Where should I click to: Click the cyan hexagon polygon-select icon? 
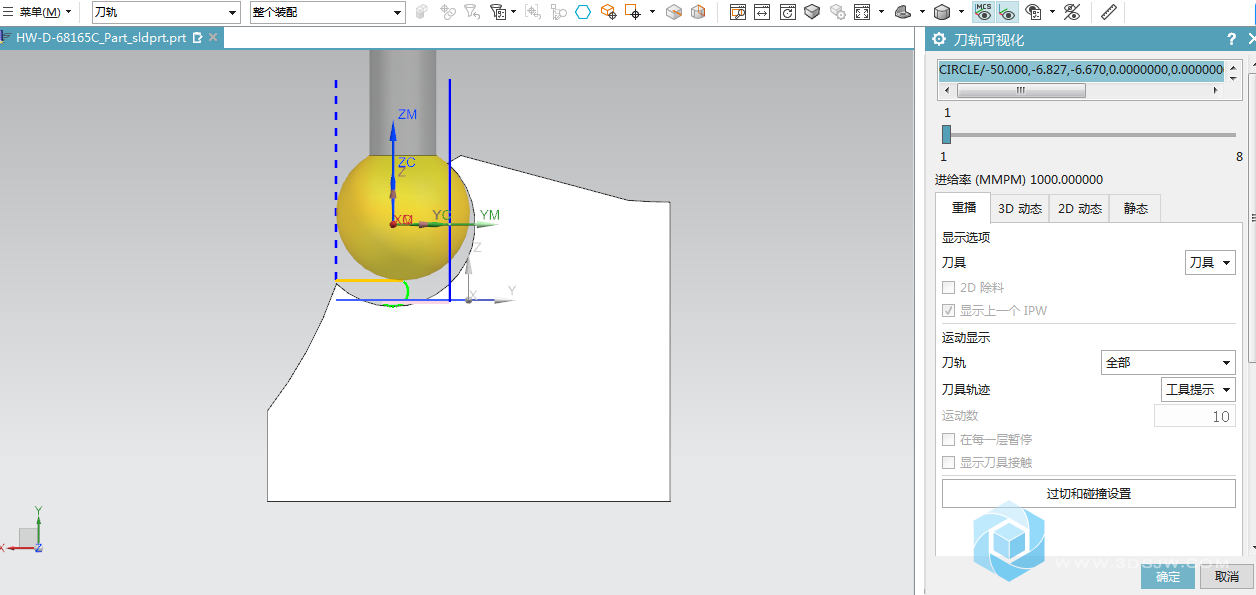583,12
